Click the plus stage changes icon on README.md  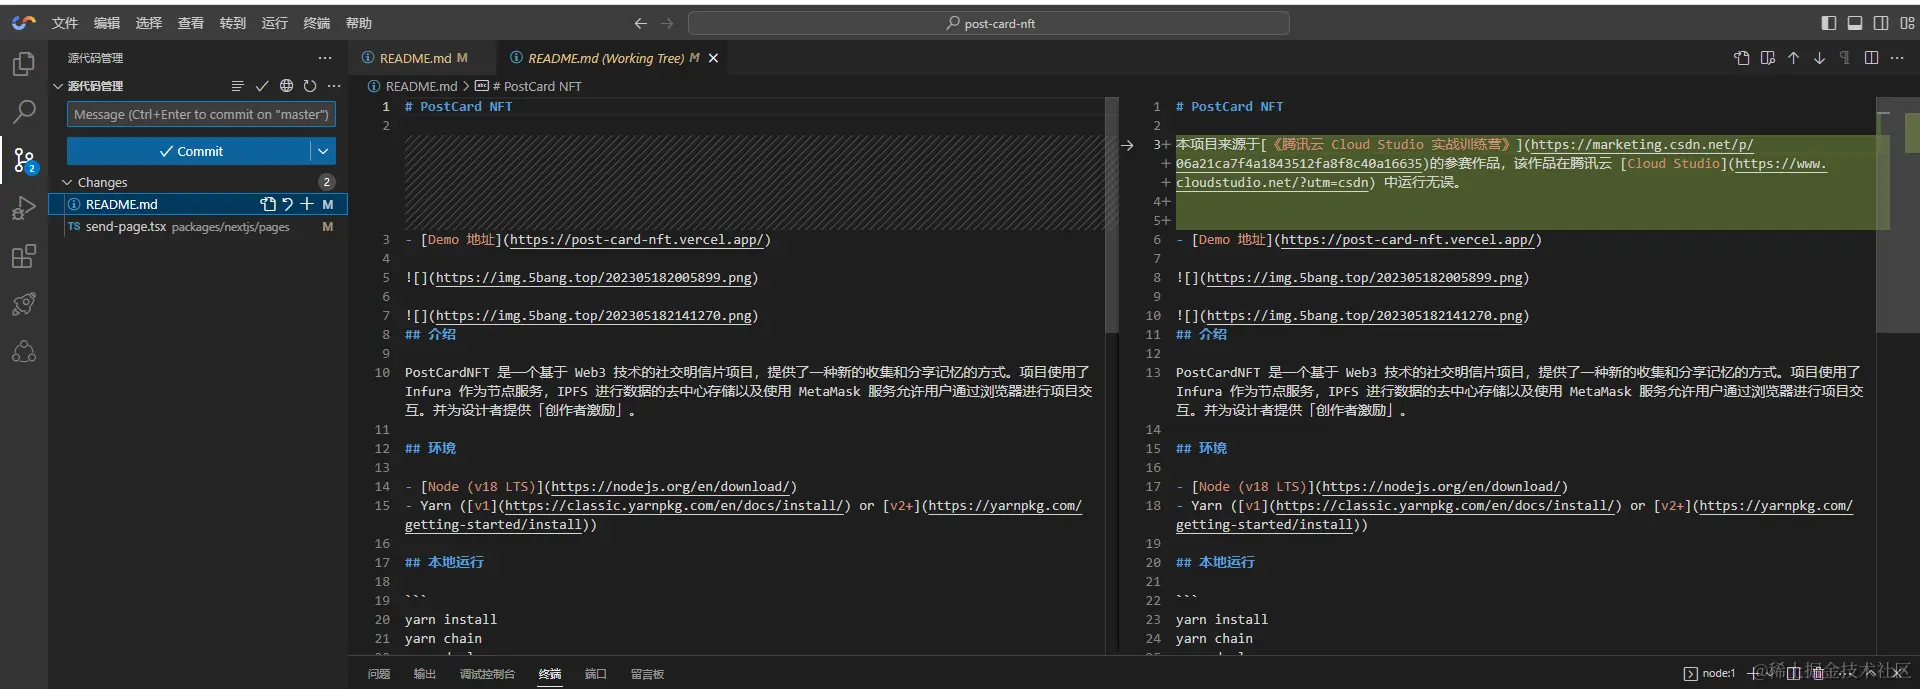tap(307, 204)
